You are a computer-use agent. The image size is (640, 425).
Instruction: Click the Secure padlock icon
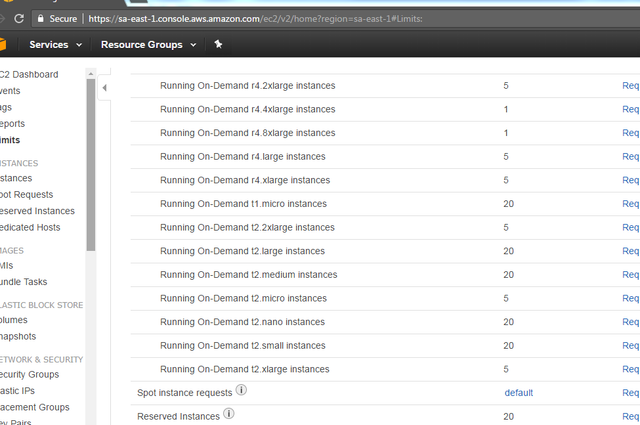click(x=40, y=18)
